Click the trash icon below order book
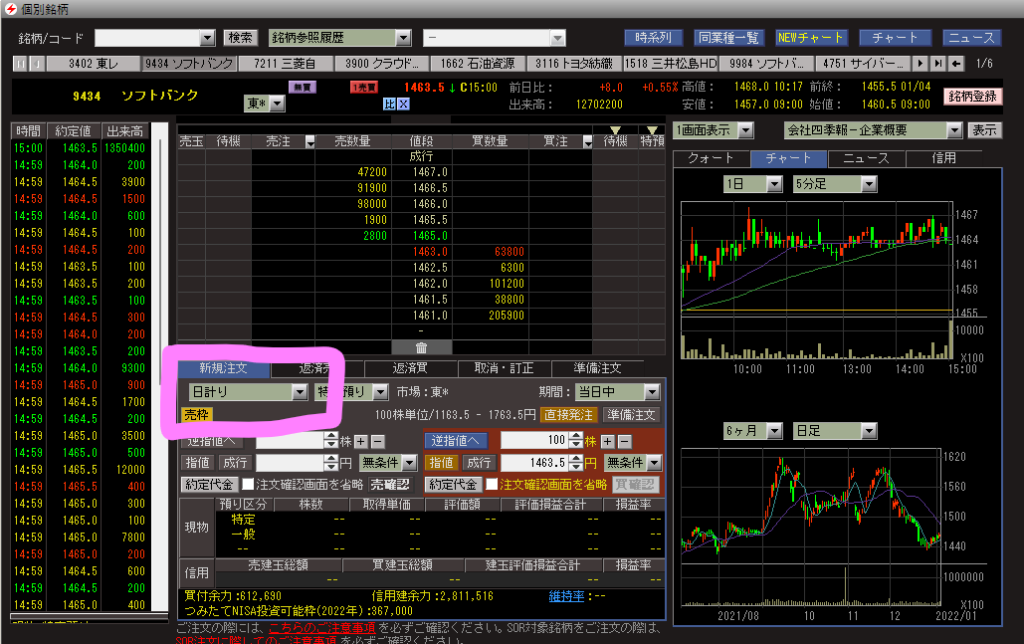This screenshot has width=1024, height=644. click(421, 347)
